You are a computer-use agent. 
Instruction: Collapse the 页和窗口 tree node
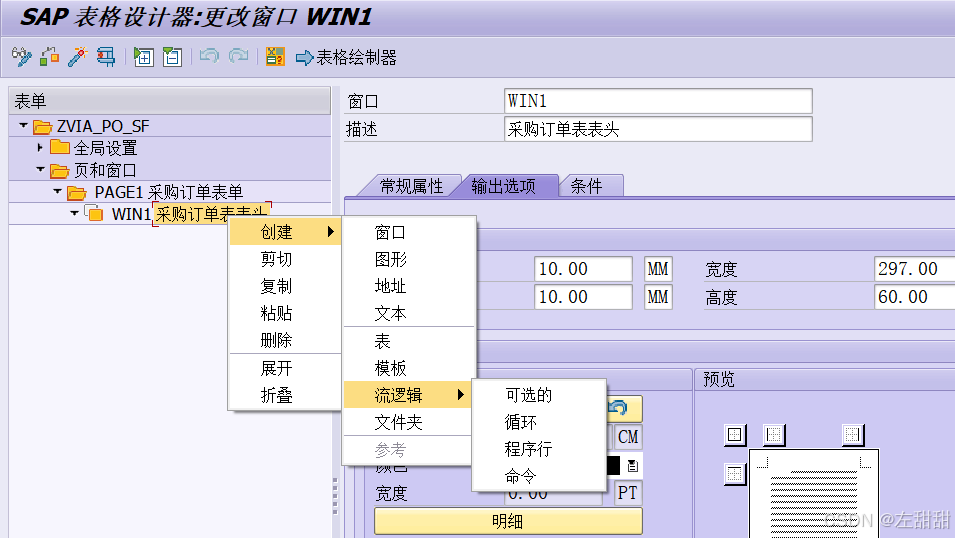pyautogui.click(x=40, y=169)
